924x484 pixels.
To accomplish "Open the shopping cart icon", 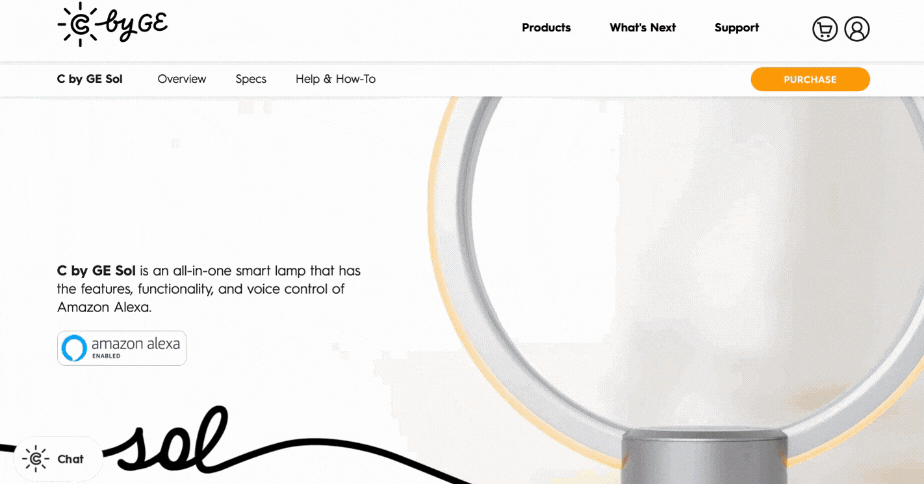I will pyautogui.click(x=824, y=28).
